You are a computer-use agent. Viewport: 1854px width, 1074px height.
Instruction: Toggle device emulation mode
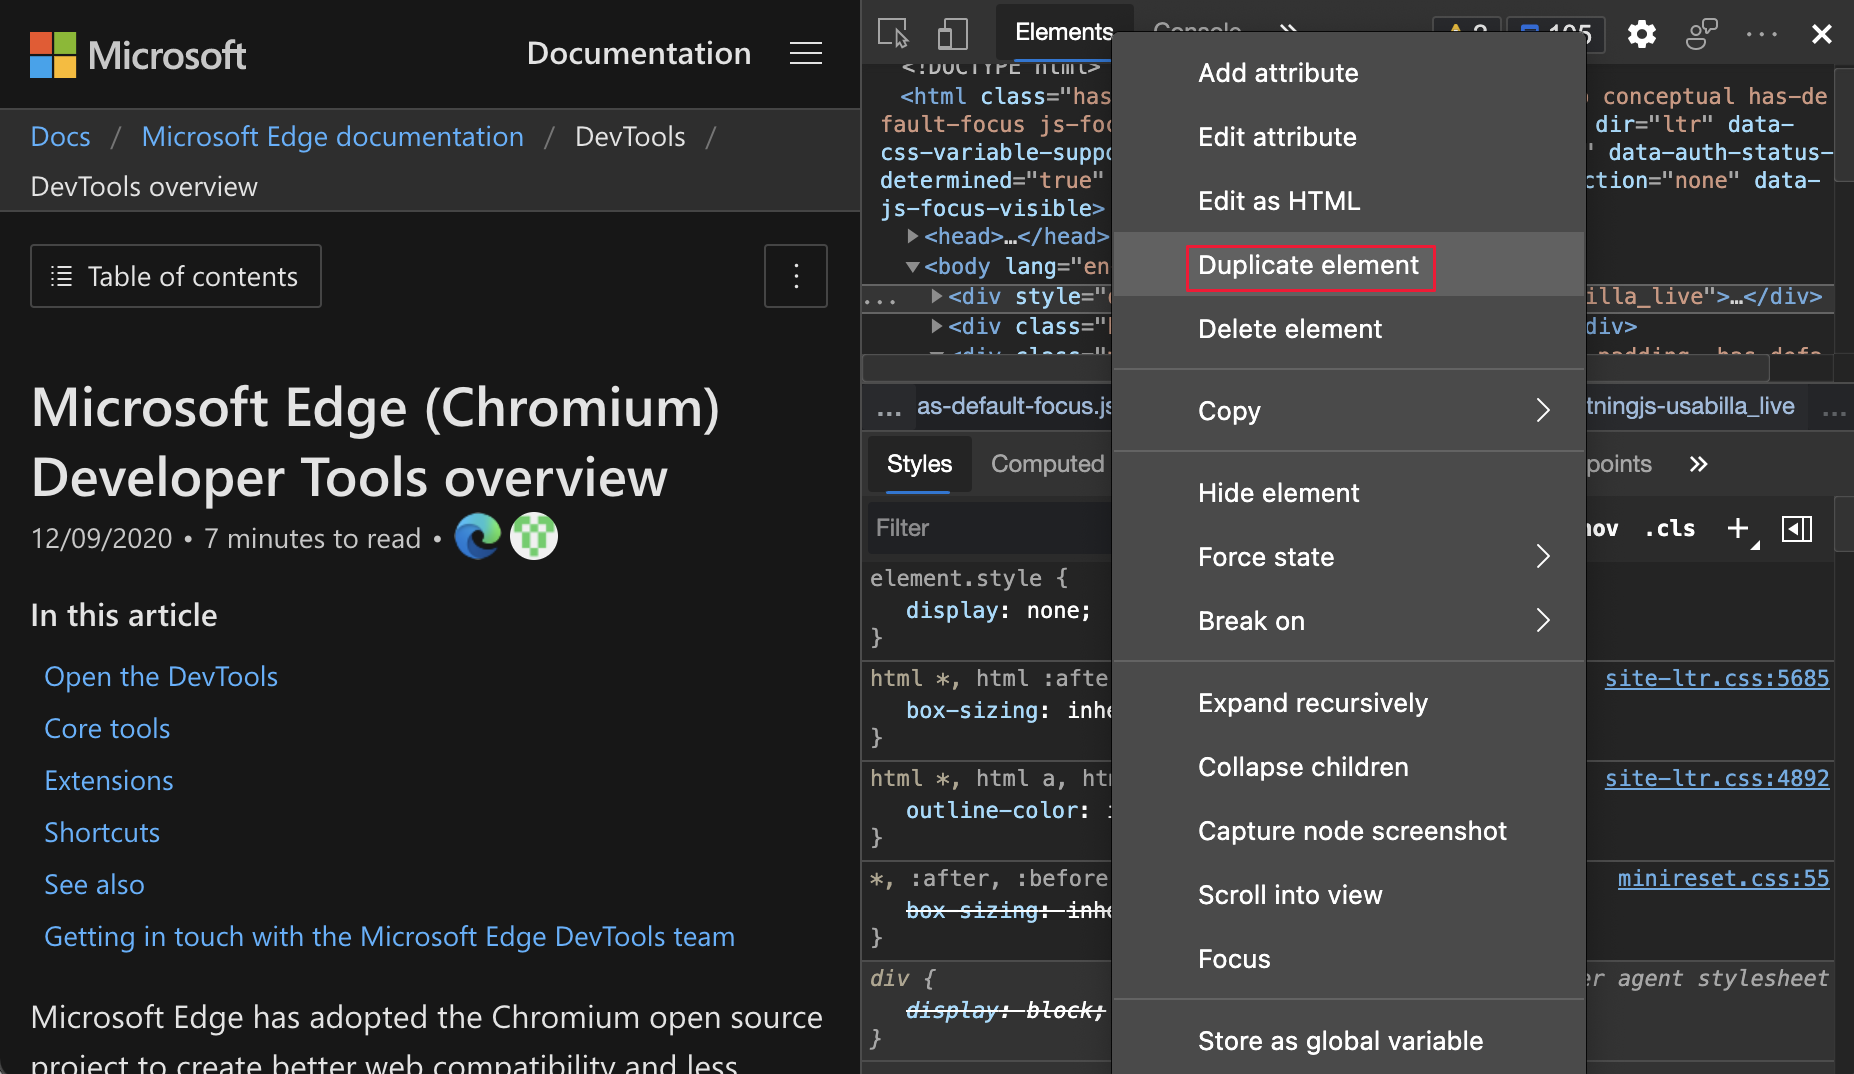click(952, 33)
